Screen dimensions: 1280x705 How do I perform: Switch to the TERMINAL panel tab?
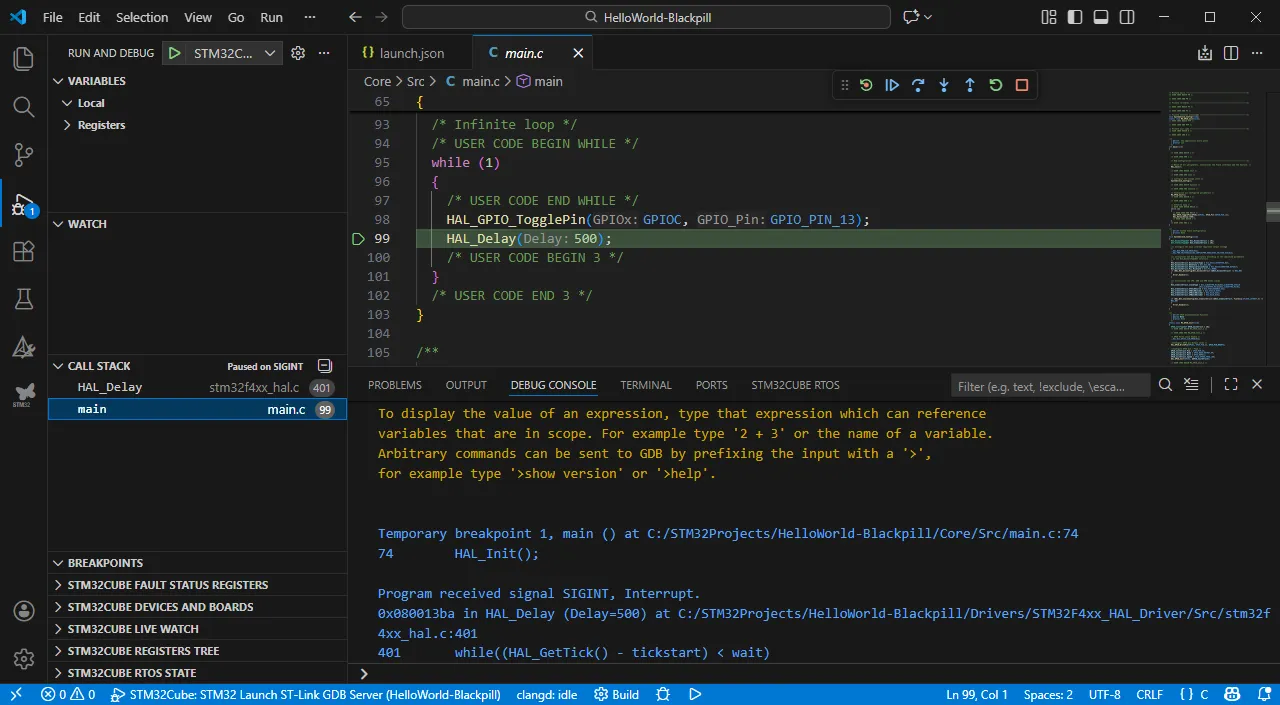(x=646, y=385)
